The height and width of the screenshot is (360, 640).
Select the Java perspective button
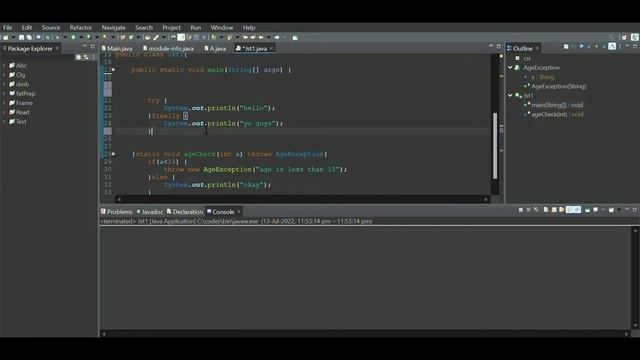(x=635, y=37)
